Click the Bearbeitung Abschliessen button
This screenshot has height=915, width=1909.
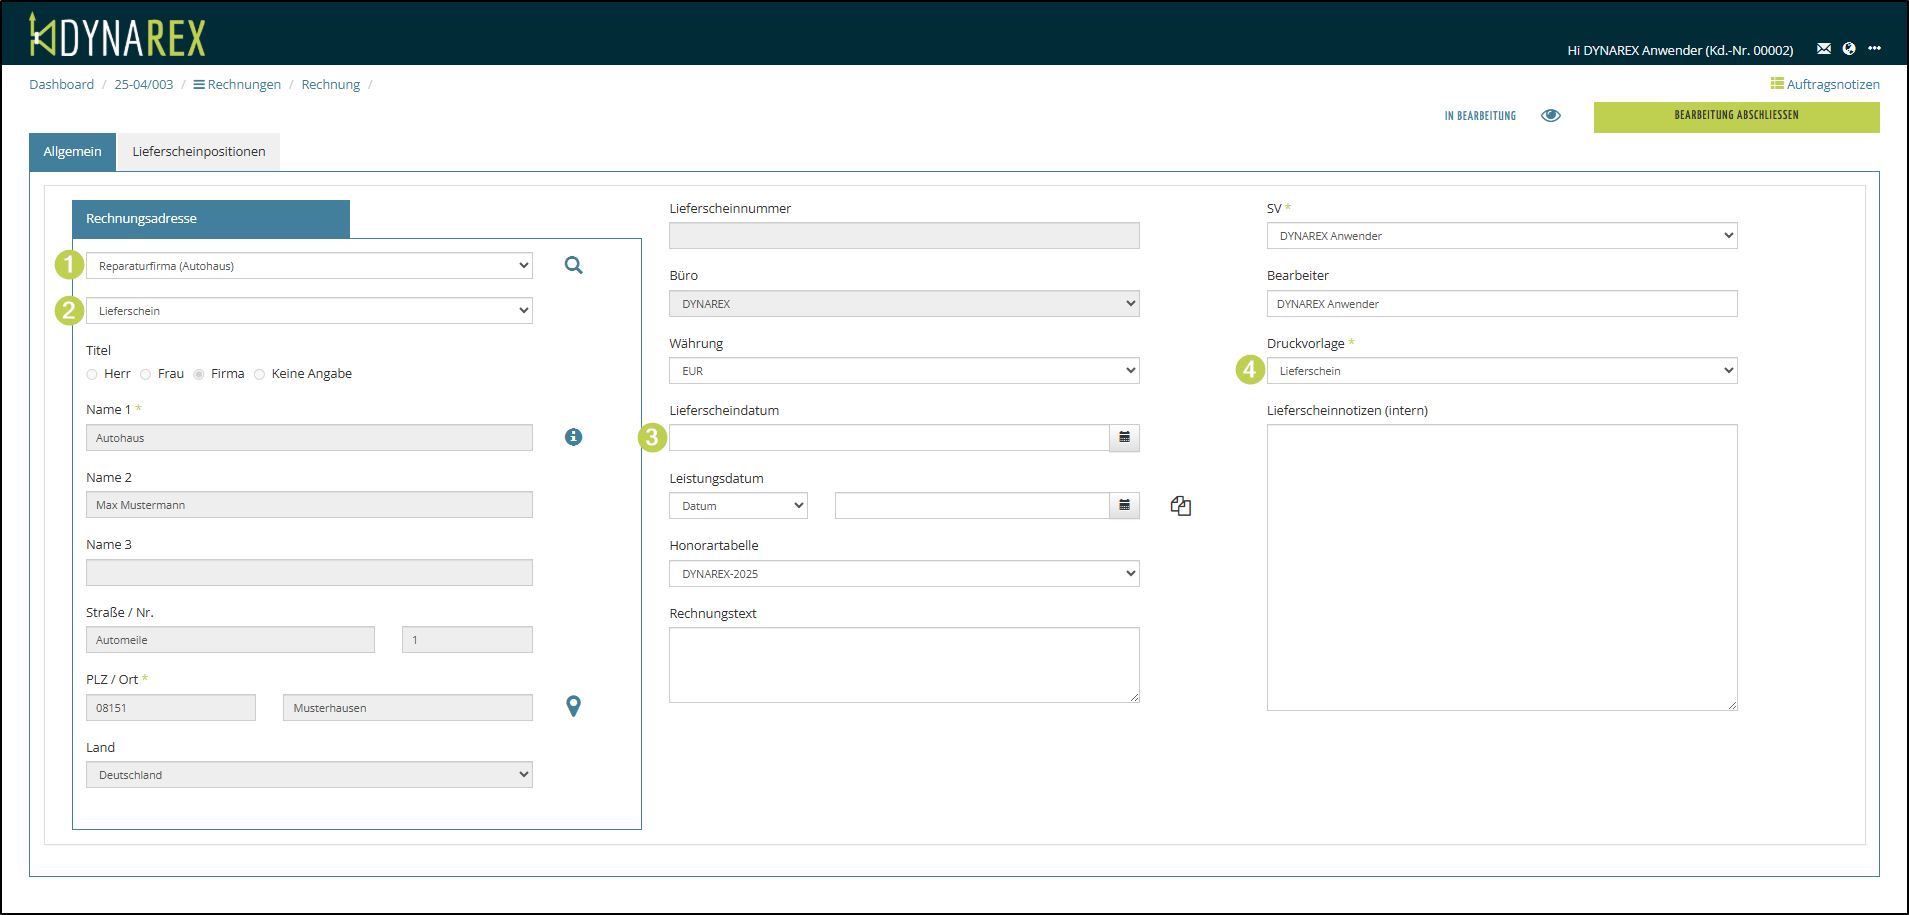[1736, 116]
